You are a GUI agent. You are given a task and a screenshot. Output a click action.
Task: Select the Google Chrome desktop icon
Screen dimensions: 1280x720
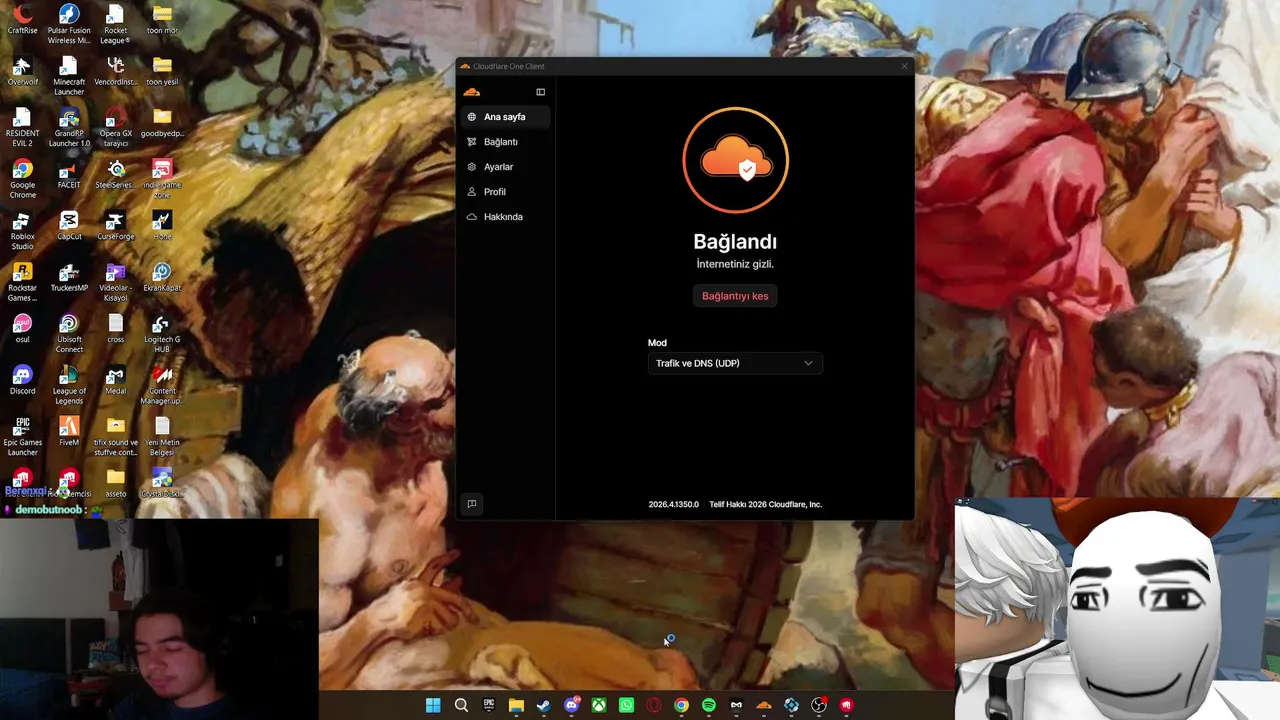[22, 180]
